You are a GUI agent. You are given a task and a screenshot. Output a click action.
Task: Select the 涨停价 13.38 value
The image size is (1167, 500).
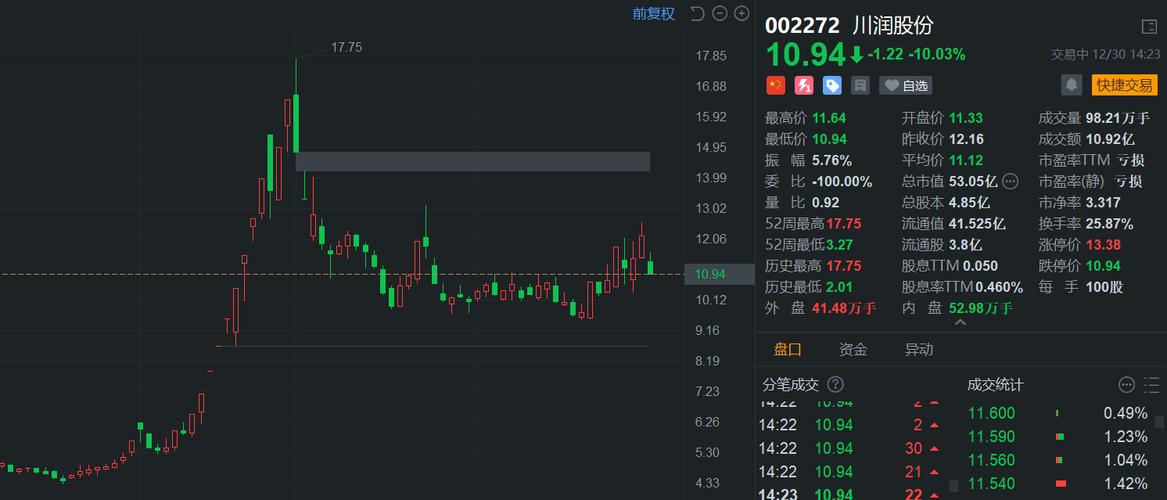[x=1104, y=245]
